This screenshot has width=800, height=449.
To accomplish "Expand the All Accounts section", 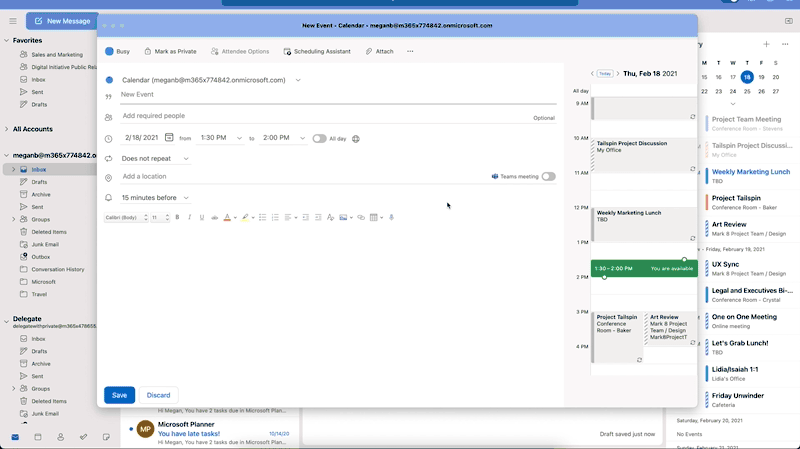I will (7, 129).
